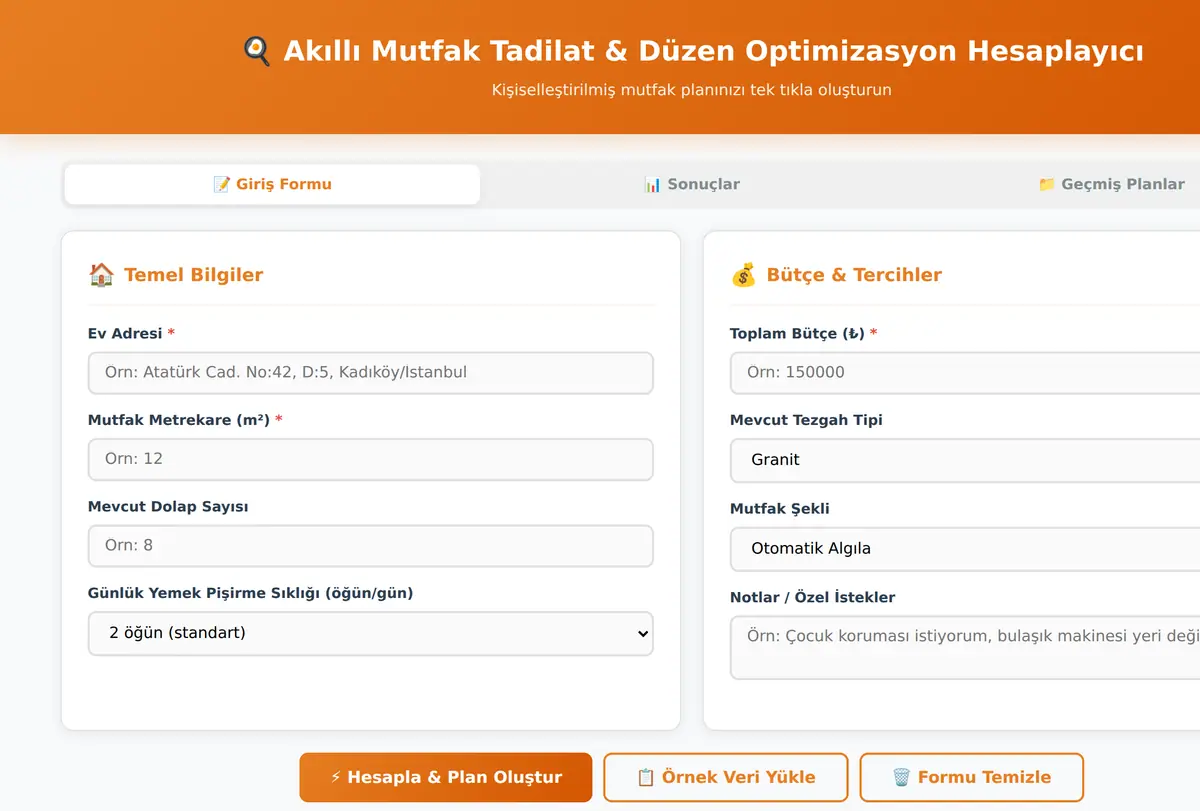Click the Toplam Bütçe input field
1200x811 pixels.
click(965, 372)
